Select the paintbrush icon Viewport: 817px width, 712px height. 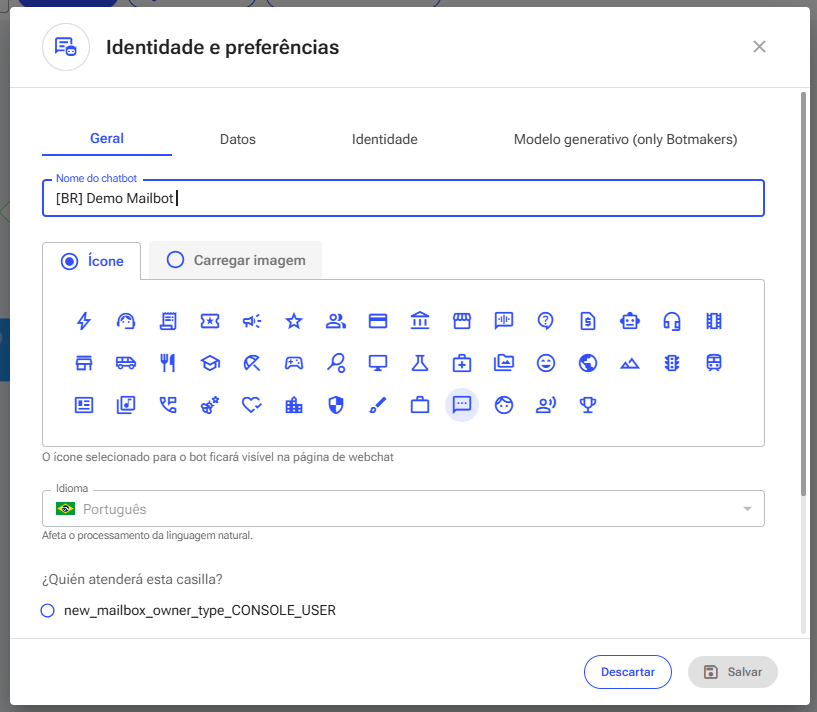click(378, 405)
